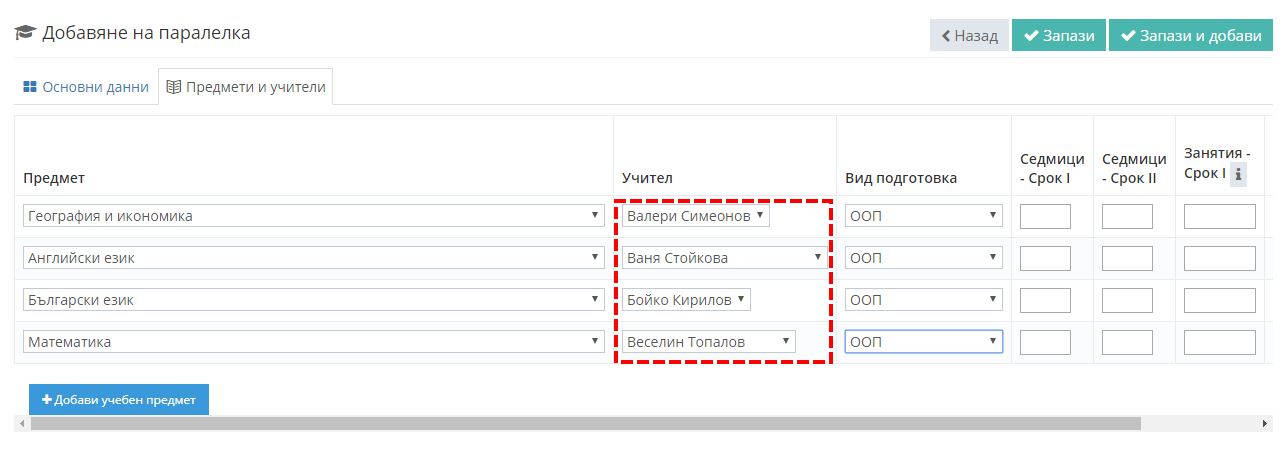Open the География и икономика subject dropdown
Screen dimensions: 1282x452
point(314,216)
